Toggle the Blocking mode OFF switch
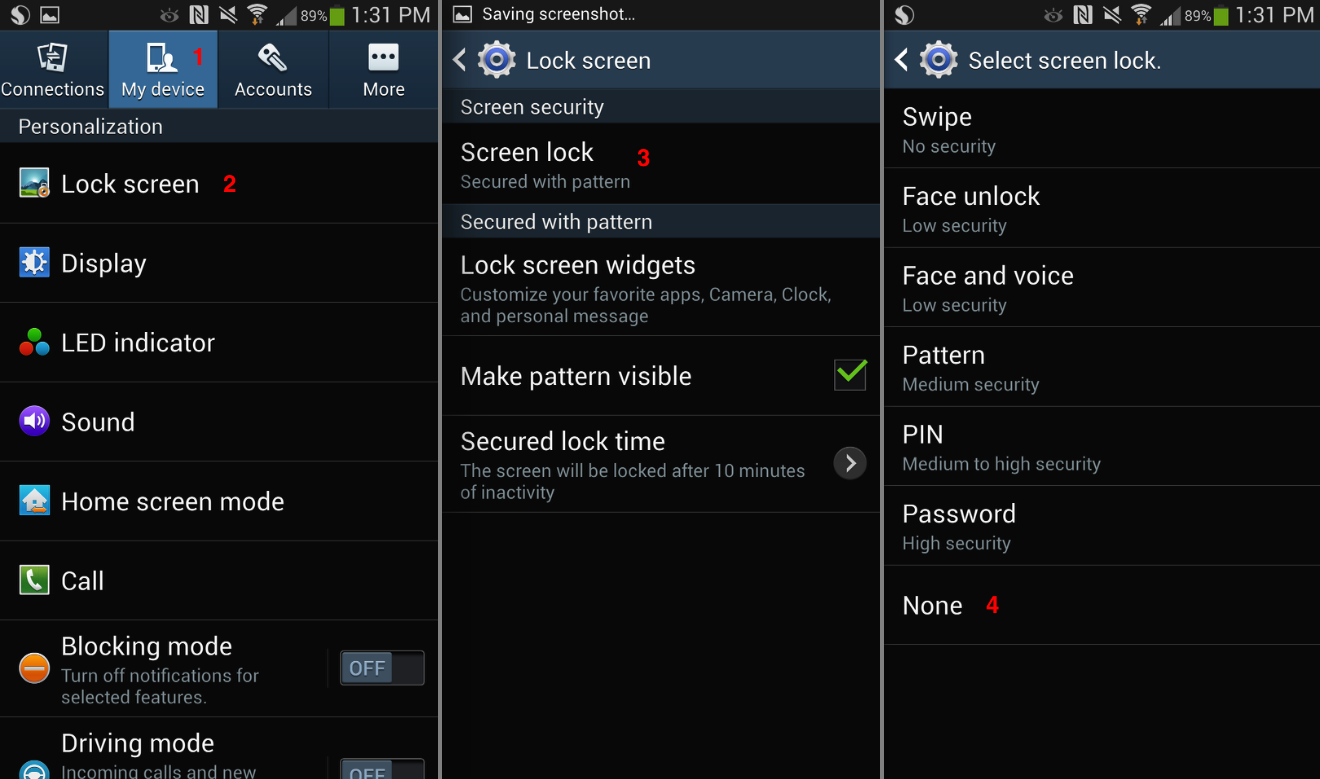 pos(382,668)
